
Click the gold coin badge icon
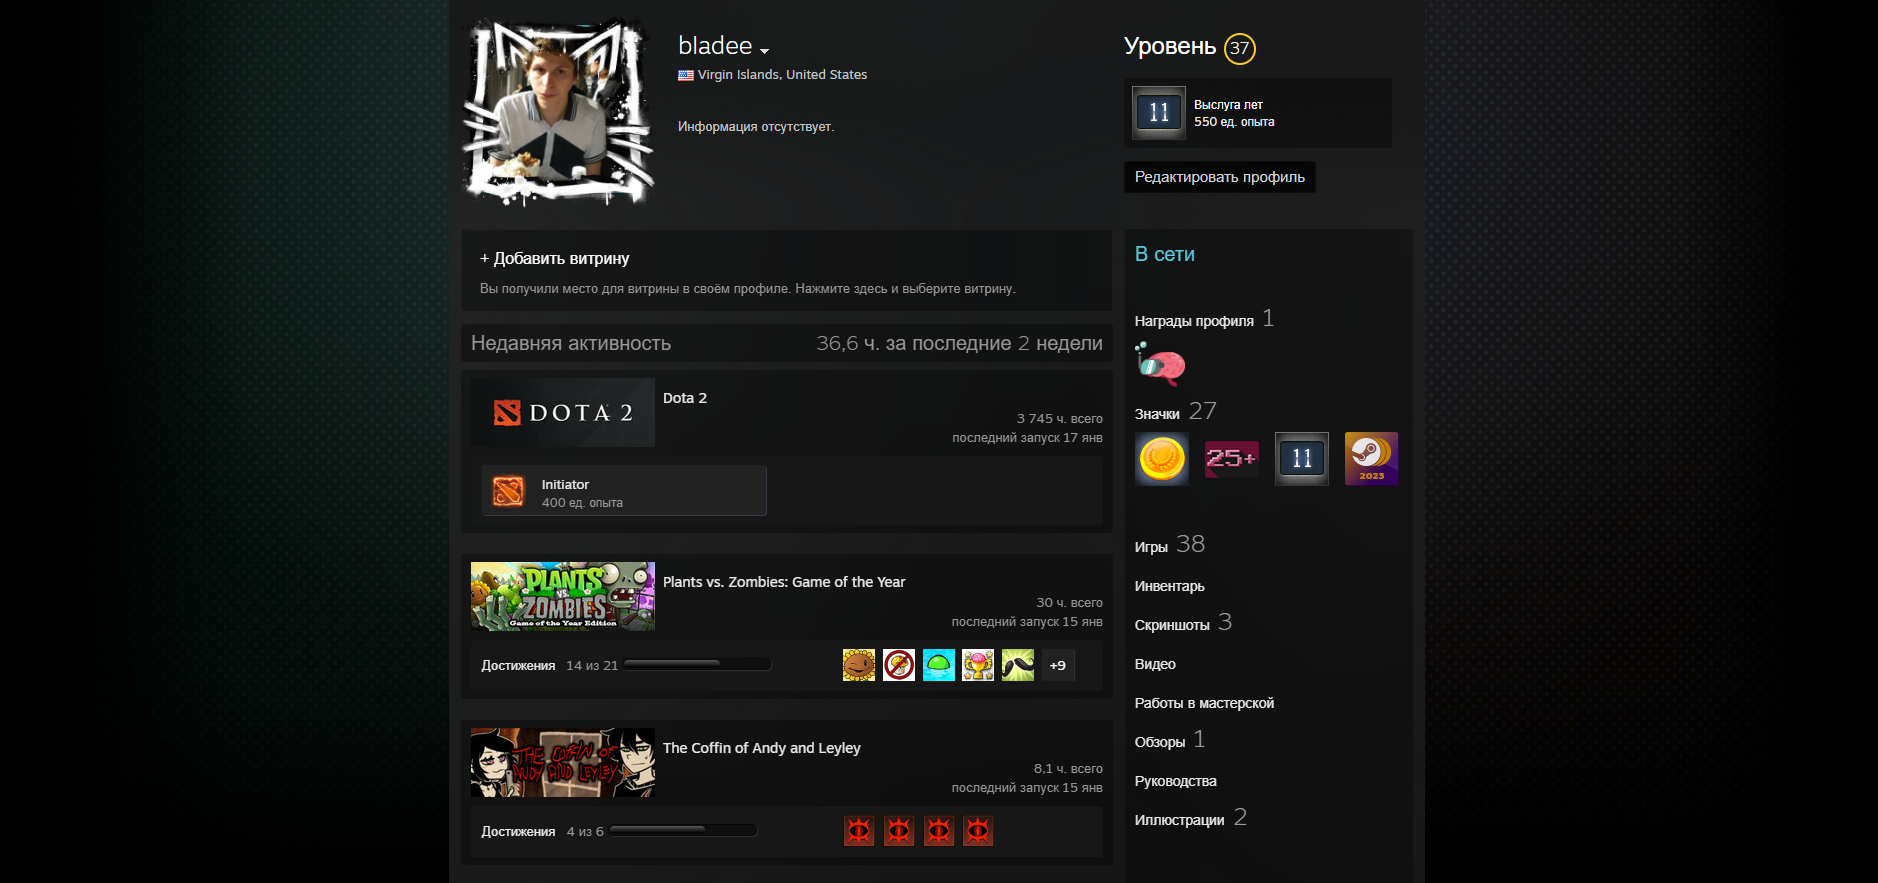click(x=1162, y=459)
